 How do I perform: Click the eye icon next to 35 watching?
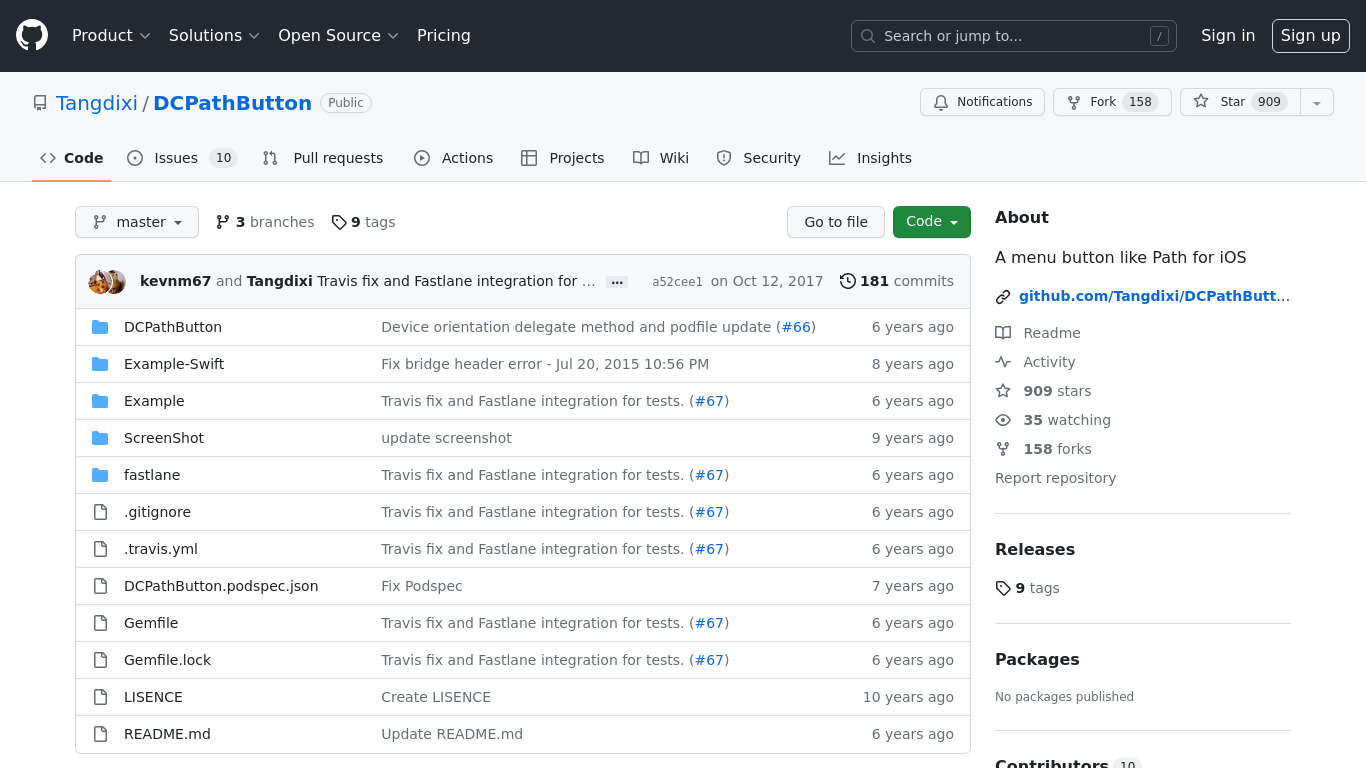tap(1003, 420)
